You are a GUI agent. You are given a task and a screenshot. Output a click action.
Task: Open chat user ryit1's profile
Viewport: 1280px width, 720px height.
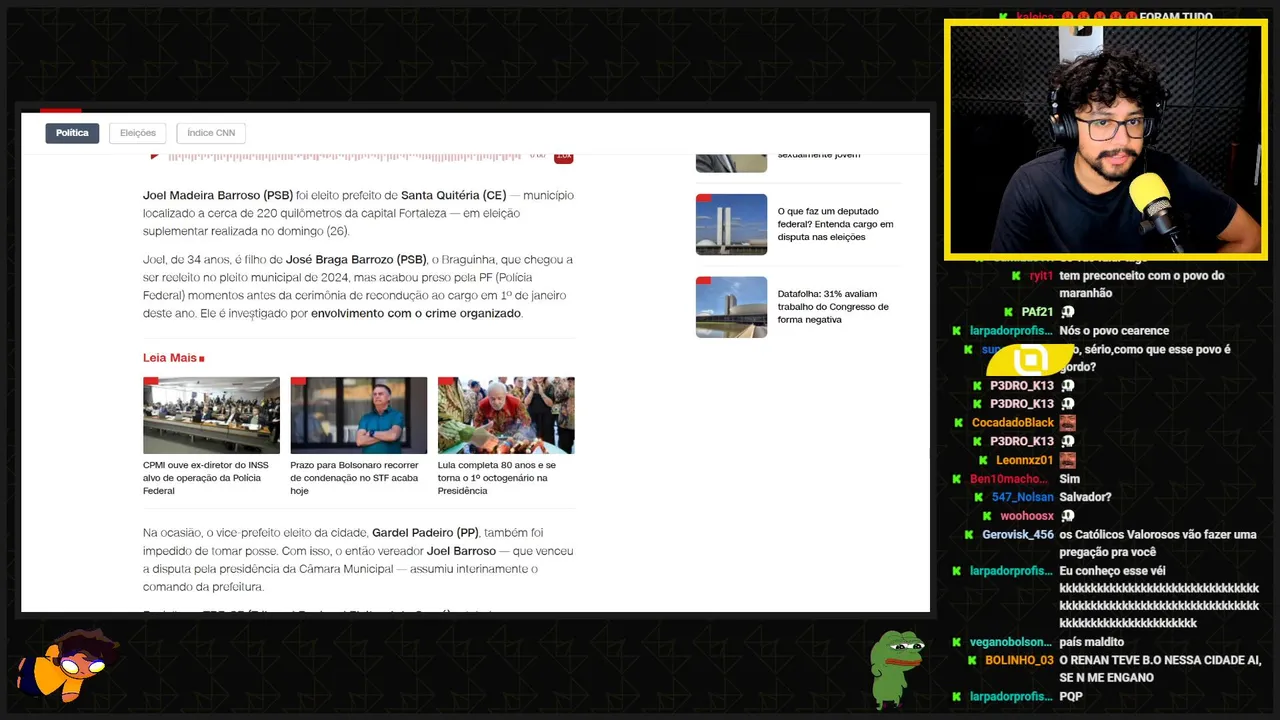1041,276
